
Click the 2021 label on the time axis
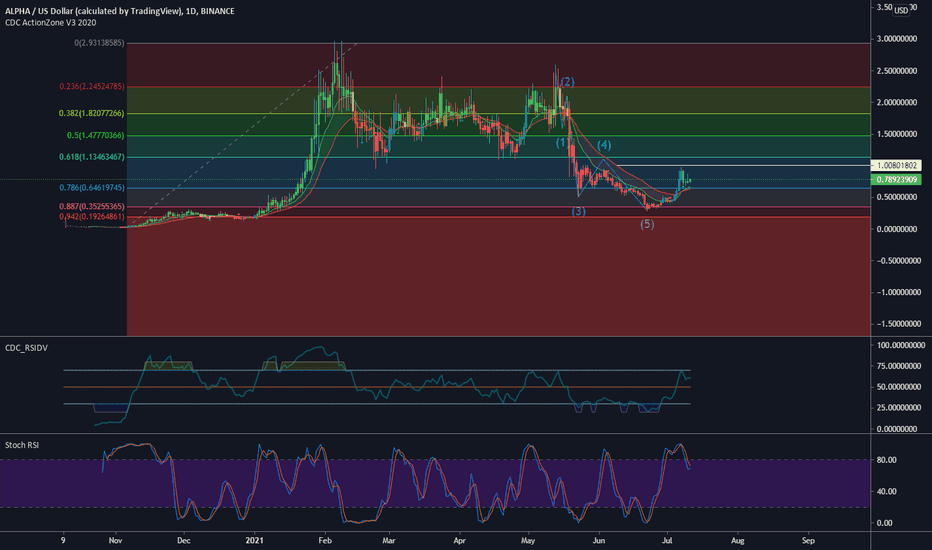[254, 540]
